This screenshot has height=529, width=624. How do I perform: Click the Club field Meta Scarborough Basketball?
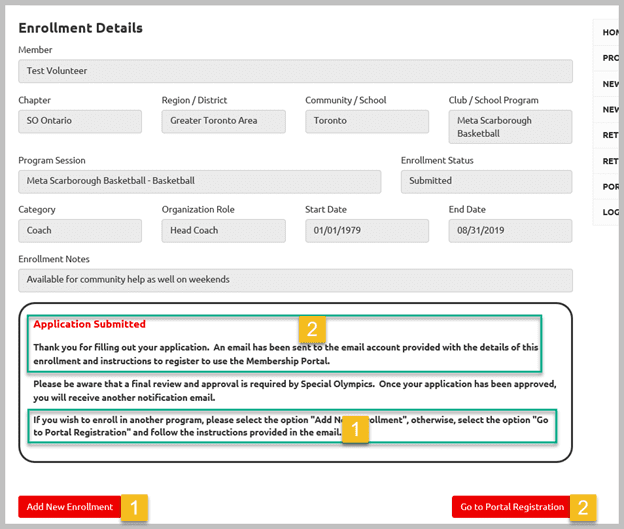tap(510, 127)
